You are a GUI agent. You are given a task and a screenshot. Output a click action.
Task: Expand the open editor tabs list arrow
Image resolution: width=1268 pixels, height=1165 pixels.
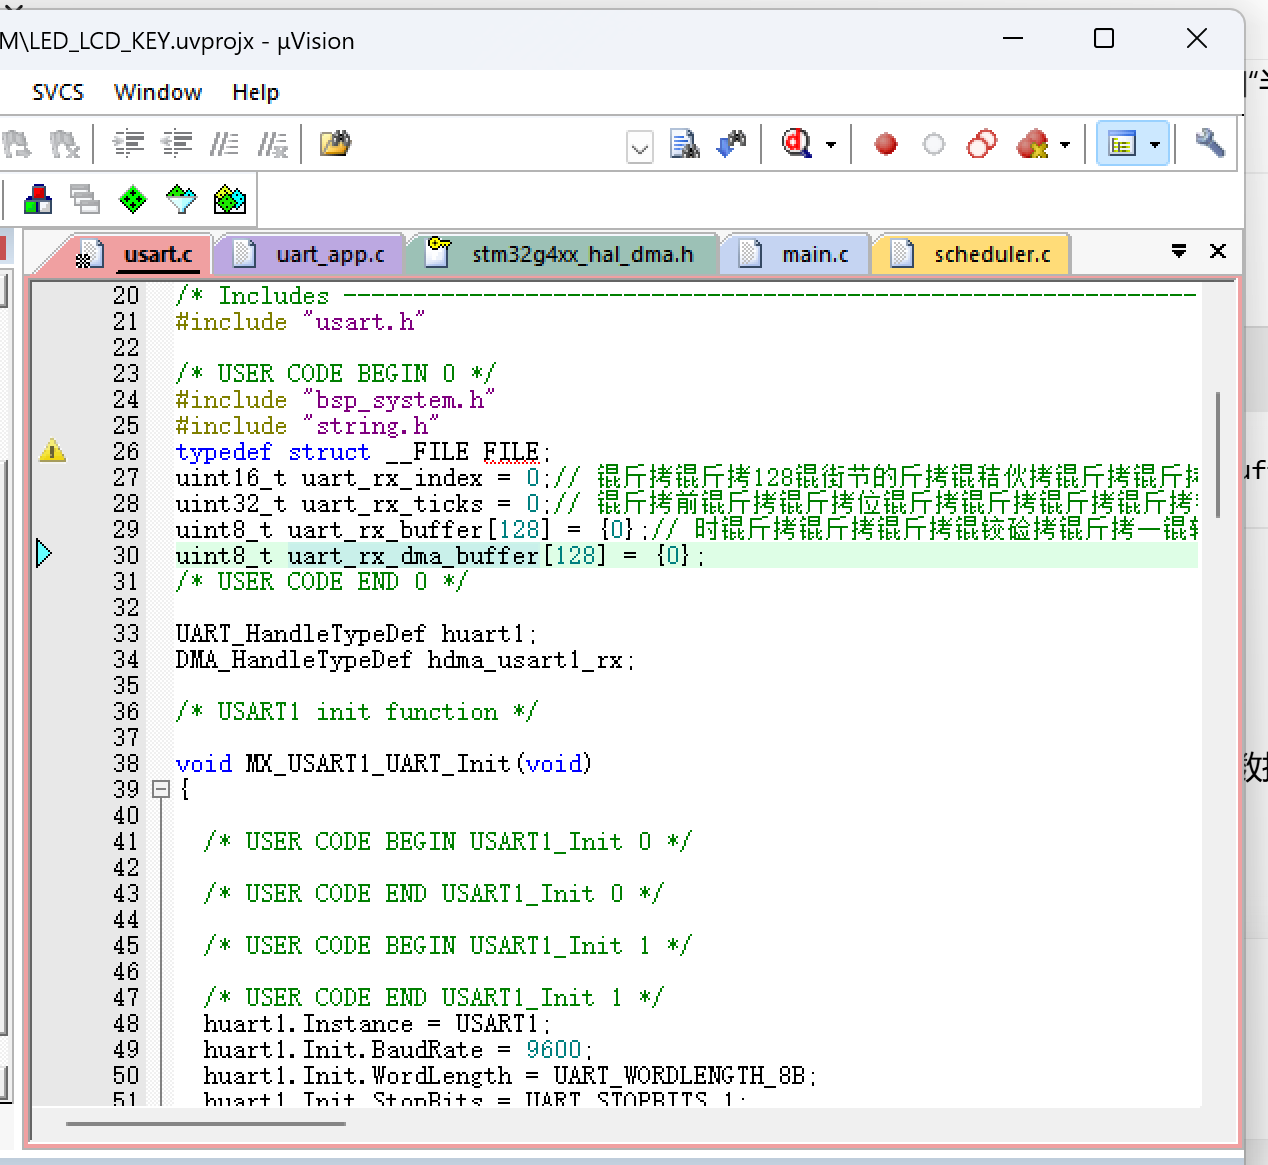[x=1179, y=251]
